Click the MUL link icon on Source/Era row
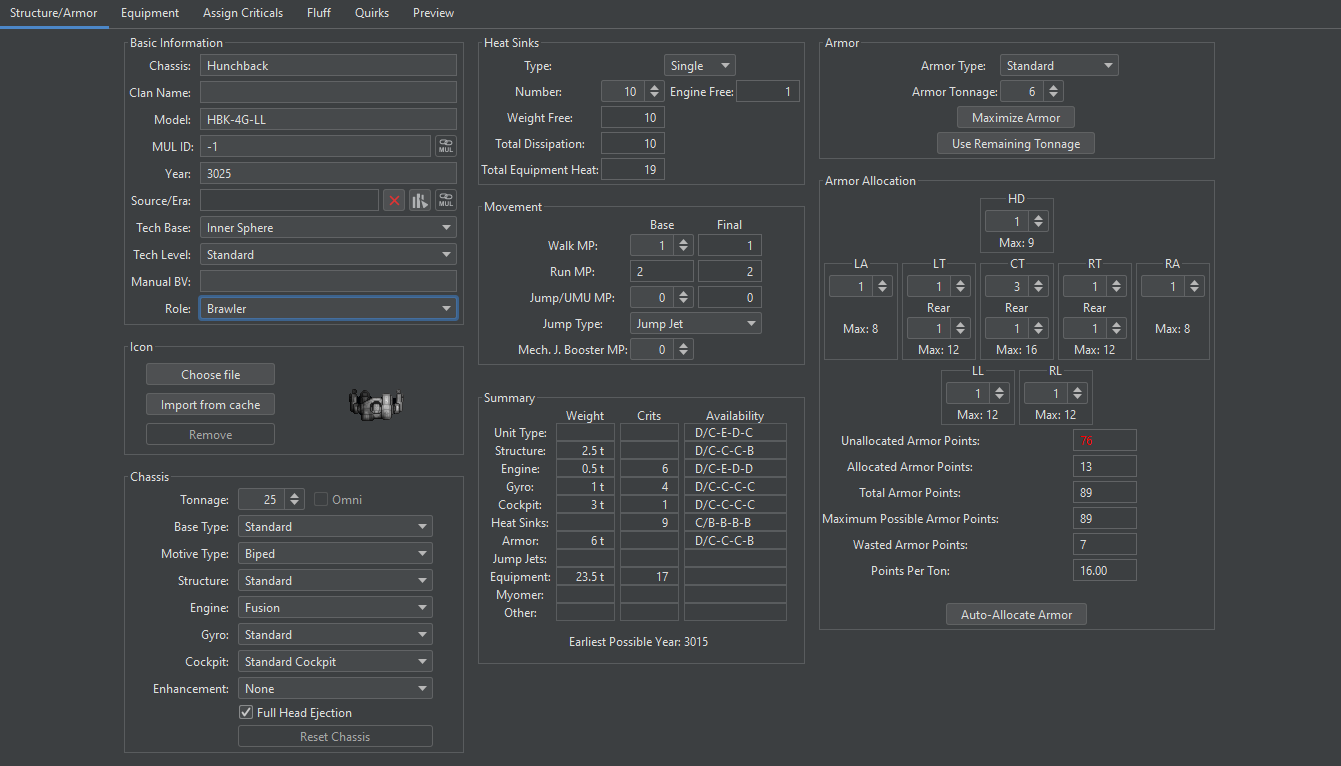This screenshot has height=766, width=1341. 446,201
